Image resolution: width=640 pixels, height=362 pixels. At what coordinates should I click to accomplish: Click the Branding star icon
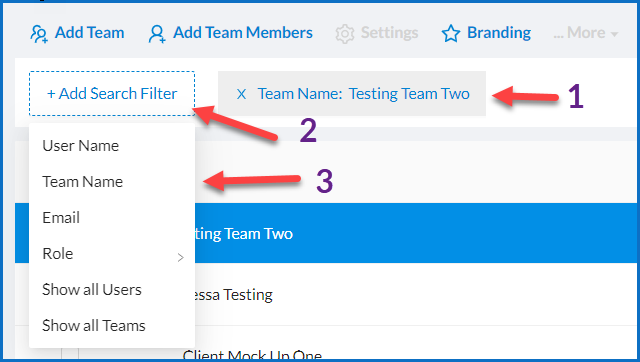click(x=451, y=33)
